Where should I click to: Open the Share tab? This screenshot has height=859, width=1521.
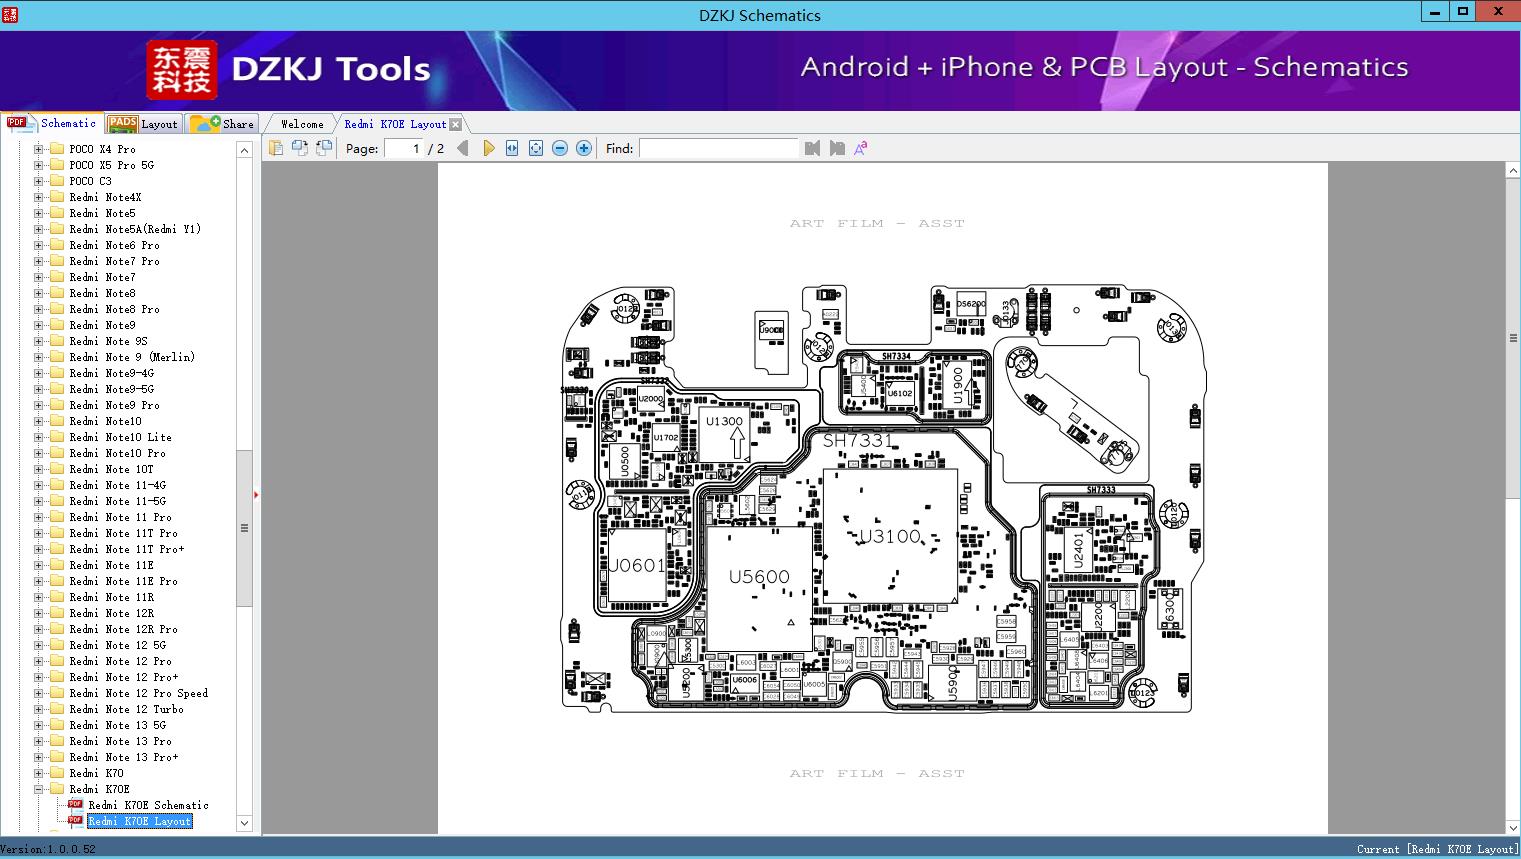(x=222, y=124)
